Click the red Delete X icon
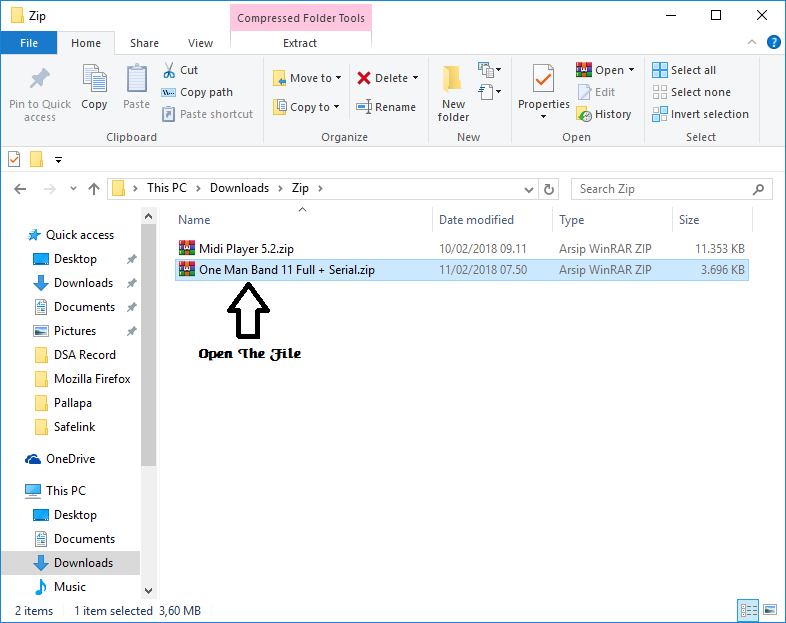This screenshot has width=786, height=623. (363, 78)
